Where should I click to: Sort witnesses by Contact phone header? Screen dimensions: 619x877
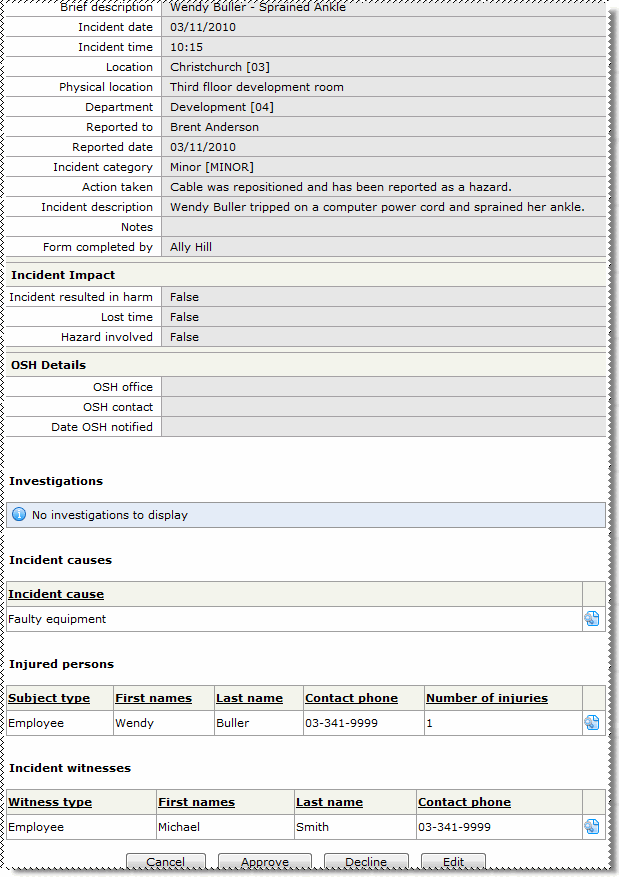click(464, 802)
